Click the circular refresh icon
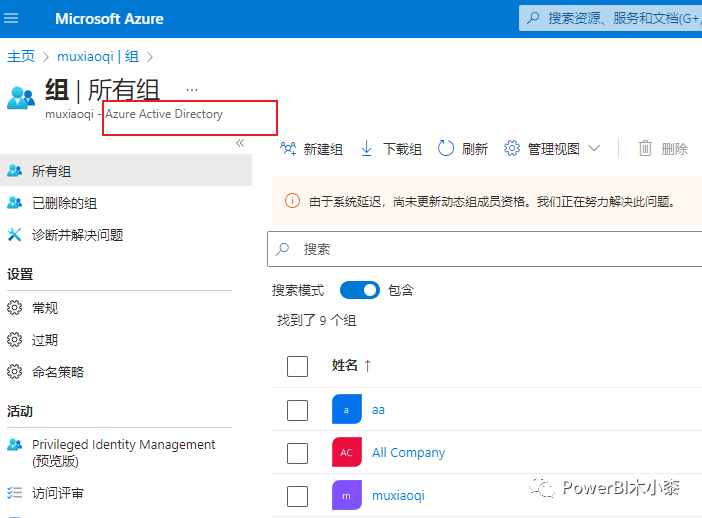Image resolution: width=702 pixels, height=518 pixels. [x=445, y=148]
